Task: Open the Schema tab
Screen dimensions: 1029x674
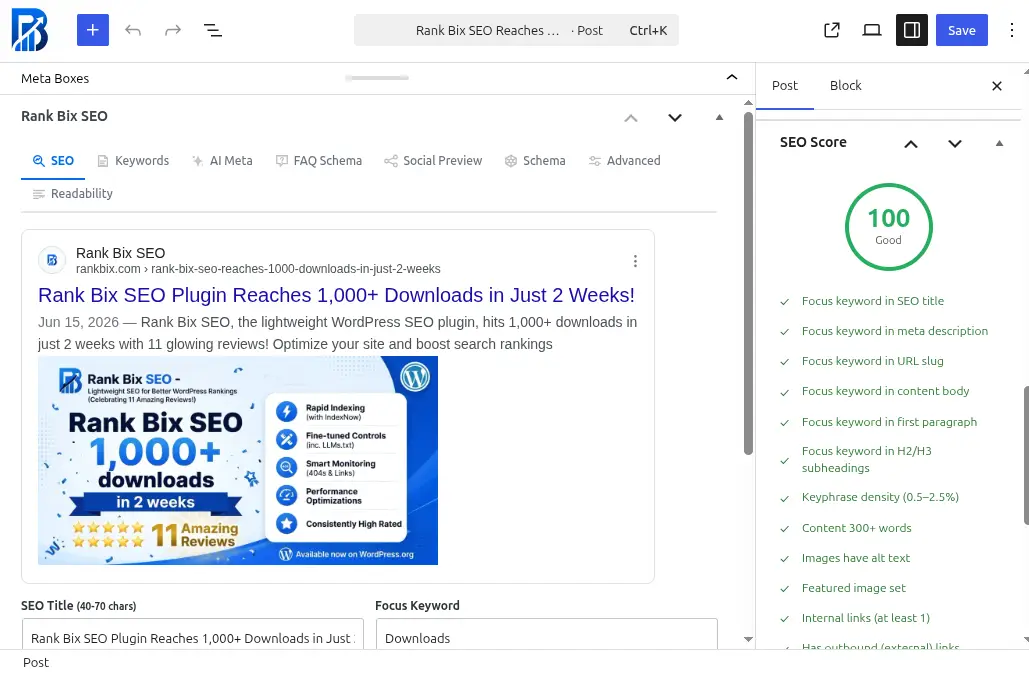Action: 535,161
